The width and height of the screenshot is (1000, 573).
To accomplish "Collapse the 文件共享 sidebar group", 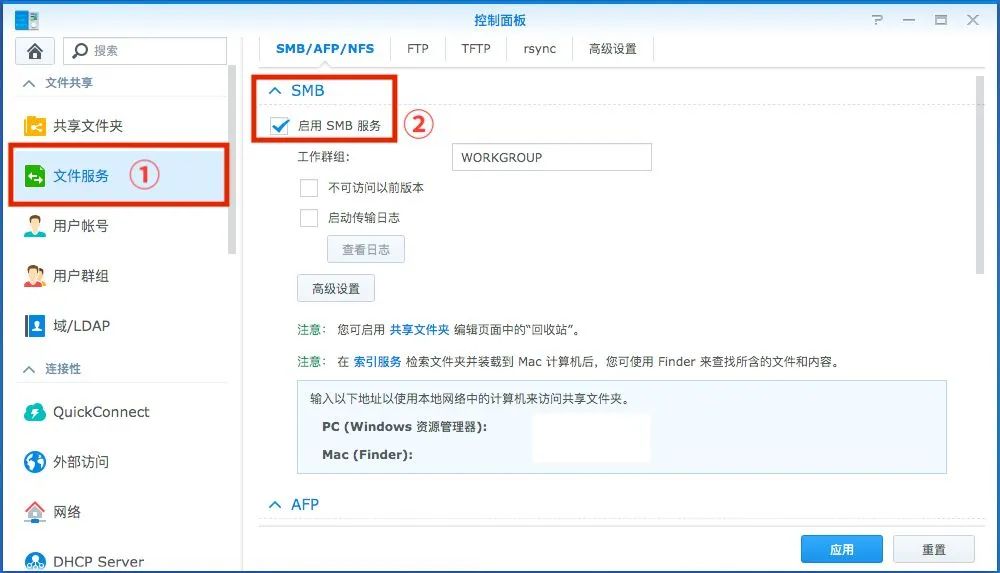I will pos(29,83).
